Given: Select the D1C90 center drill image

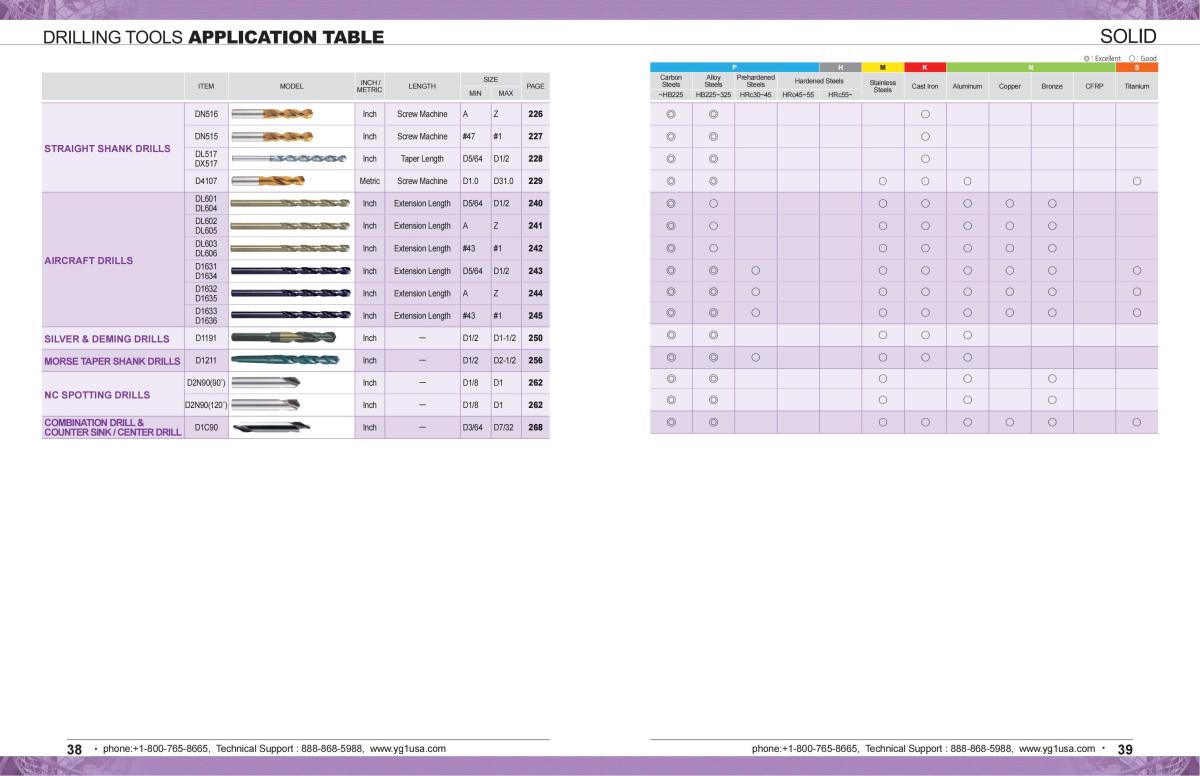Looking at the screenshot, I should 272,428.
